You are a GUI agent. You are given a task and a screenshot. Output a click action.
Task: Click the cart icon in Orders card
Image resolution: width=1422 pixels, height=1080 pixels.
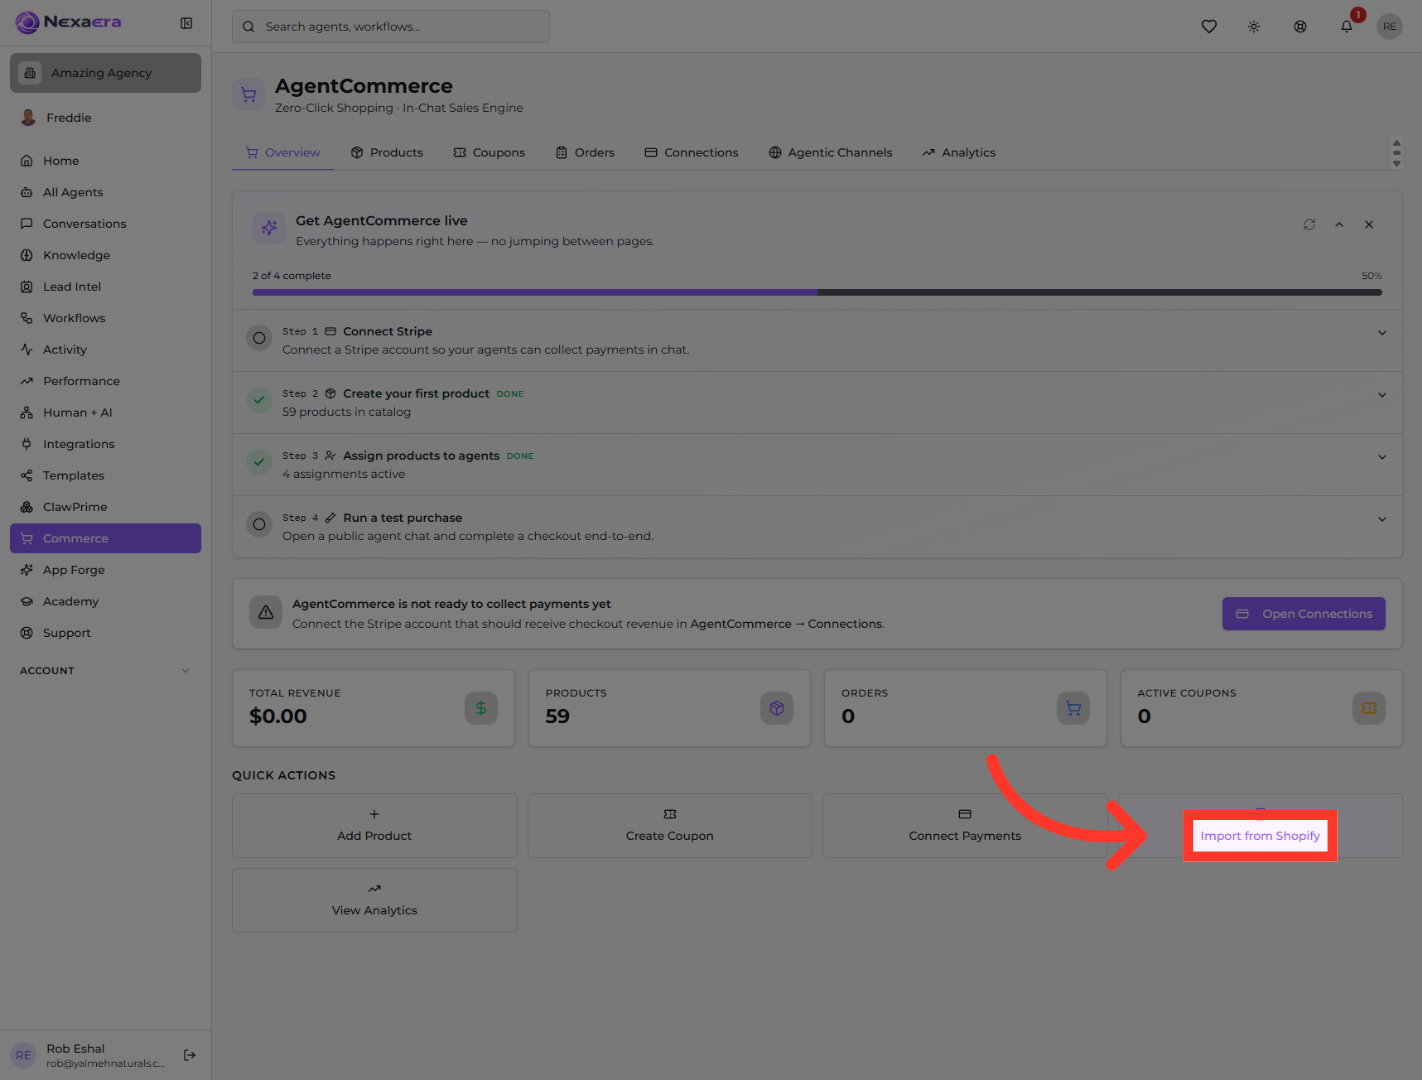pos(1073,708)
